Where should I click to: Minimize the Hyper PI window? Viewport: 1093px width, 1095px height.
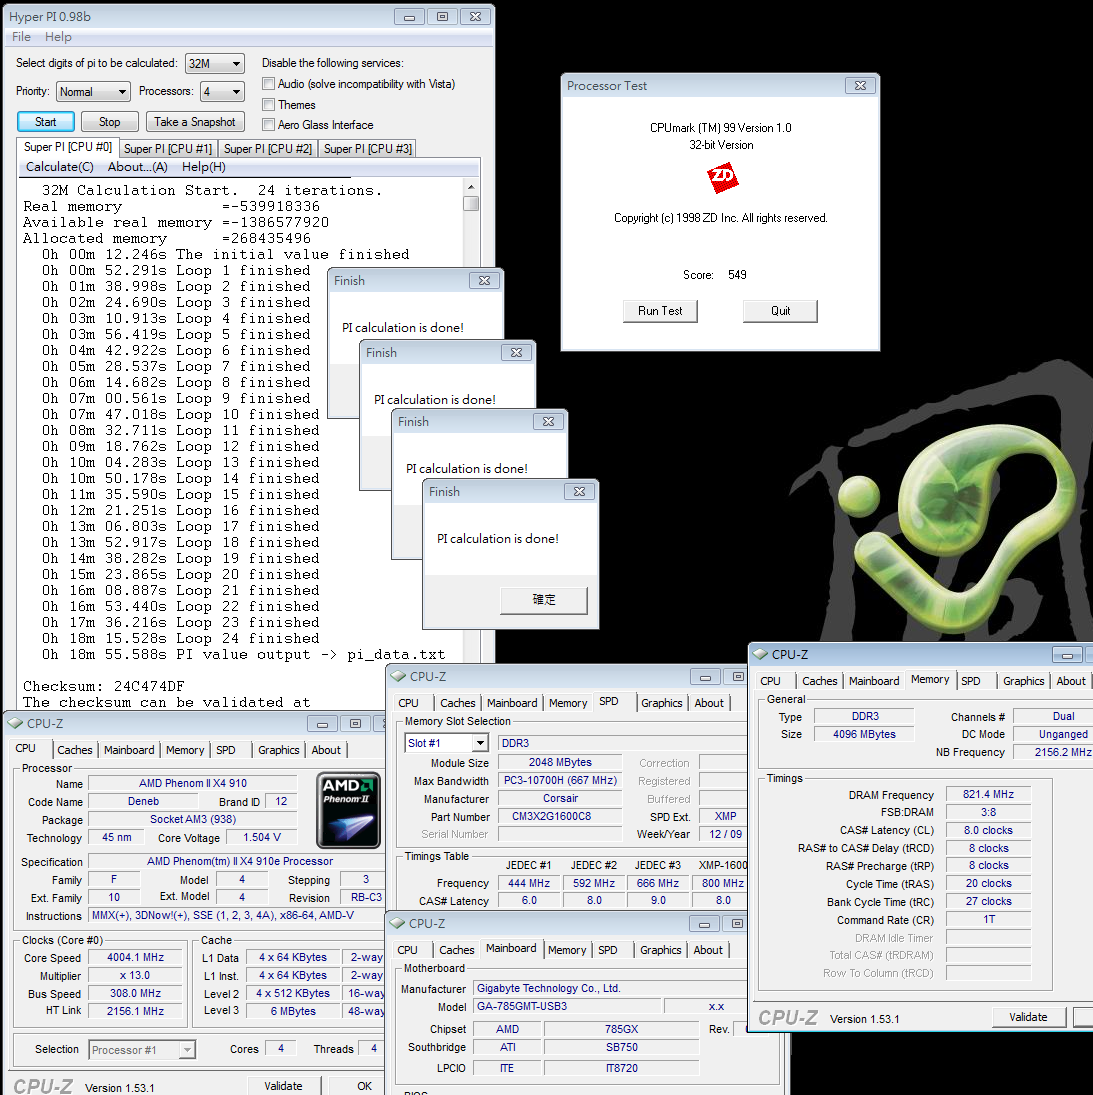tap(409, 17)
